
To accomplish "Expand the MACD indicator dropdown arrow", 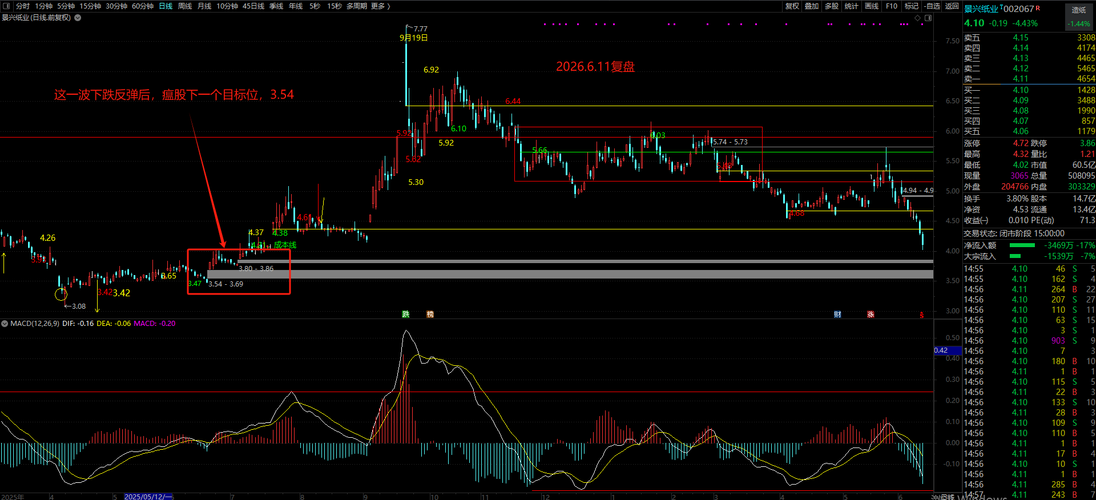I will 5,324.
